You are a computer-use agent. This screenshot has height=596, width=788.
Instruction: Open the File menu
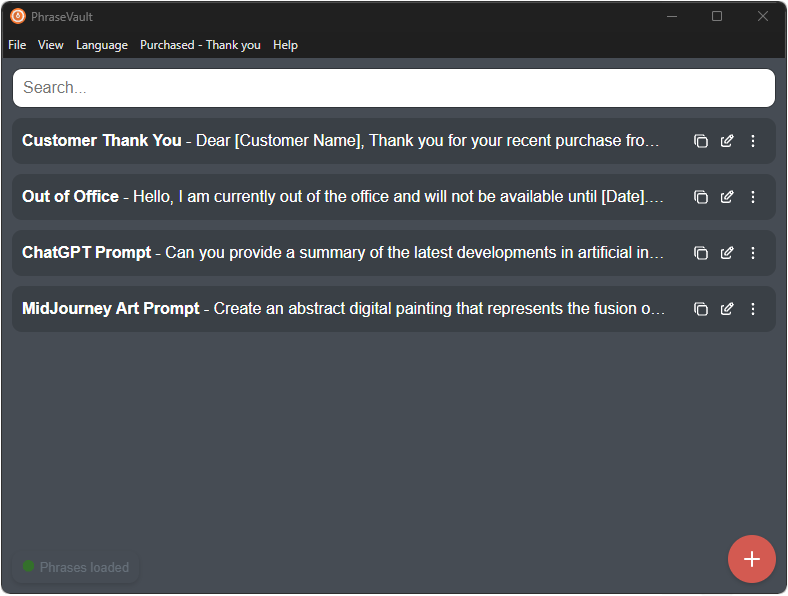click(17, 45)
